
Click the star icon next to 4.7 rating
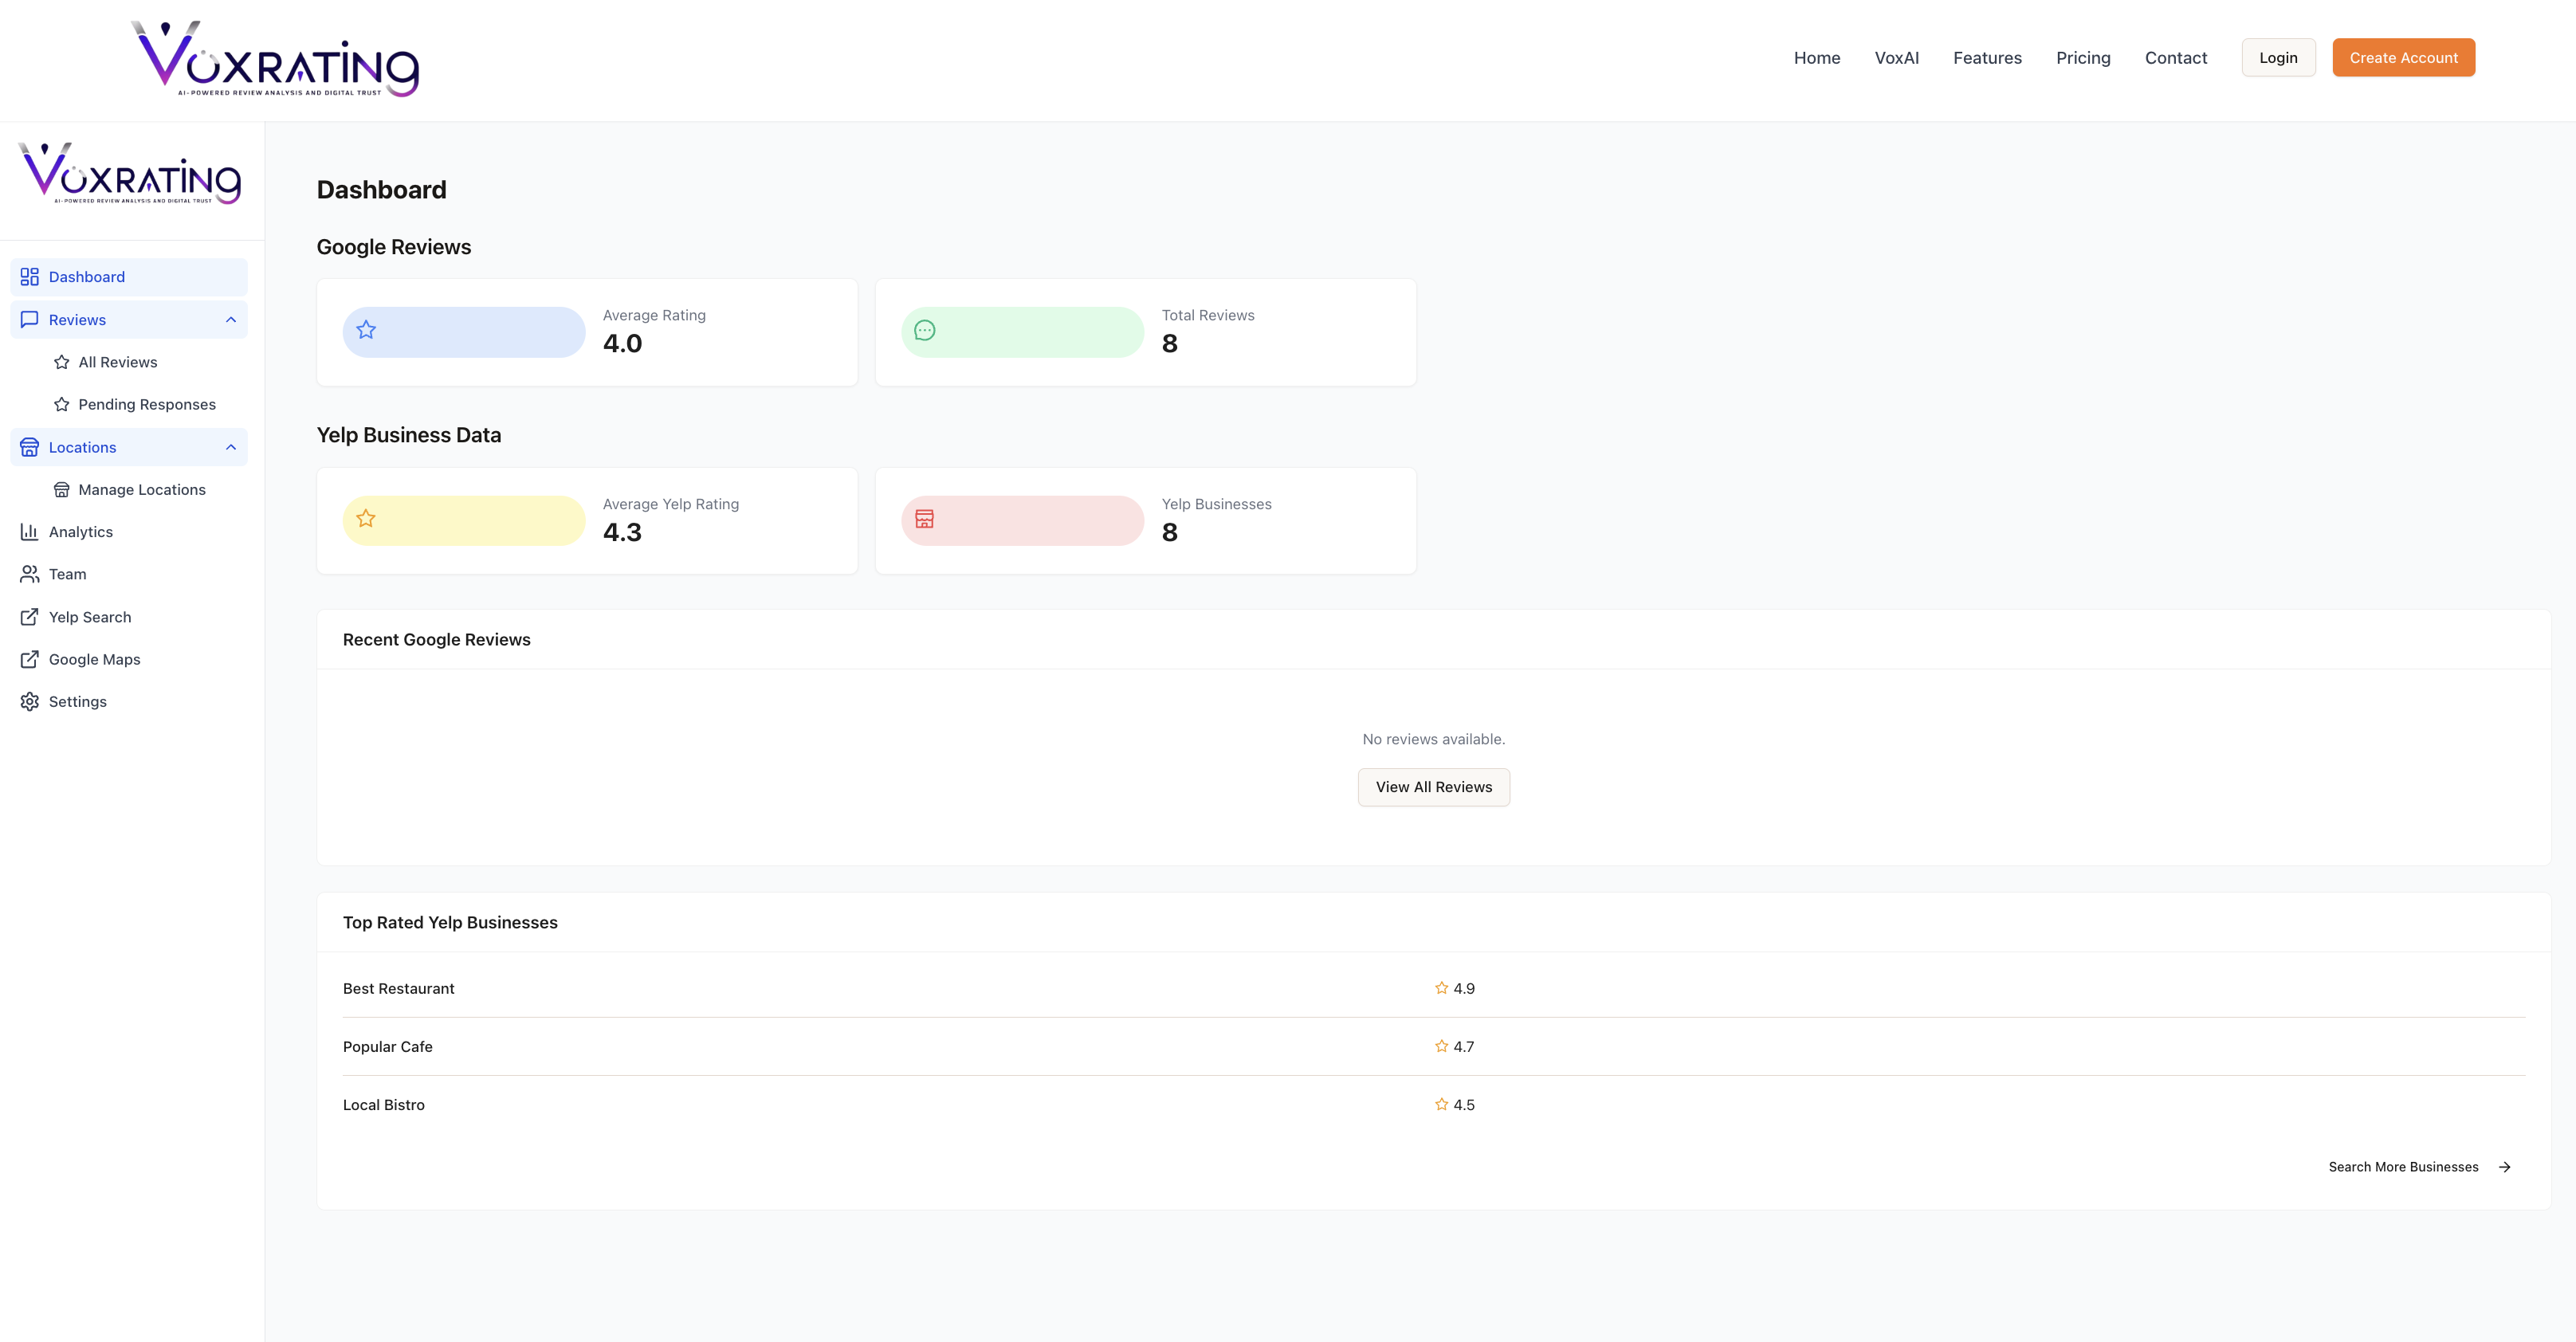tap(1442, 1046)
